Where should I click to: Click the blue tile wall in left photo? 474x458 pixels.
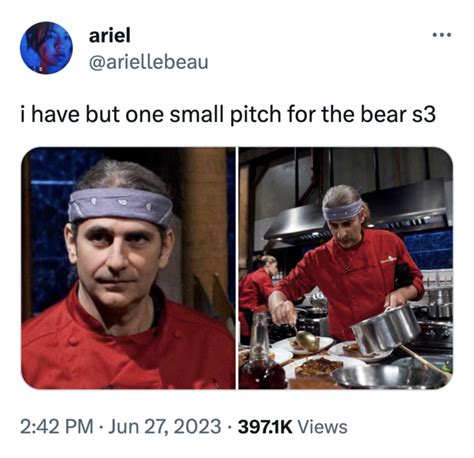pos(50,230)
